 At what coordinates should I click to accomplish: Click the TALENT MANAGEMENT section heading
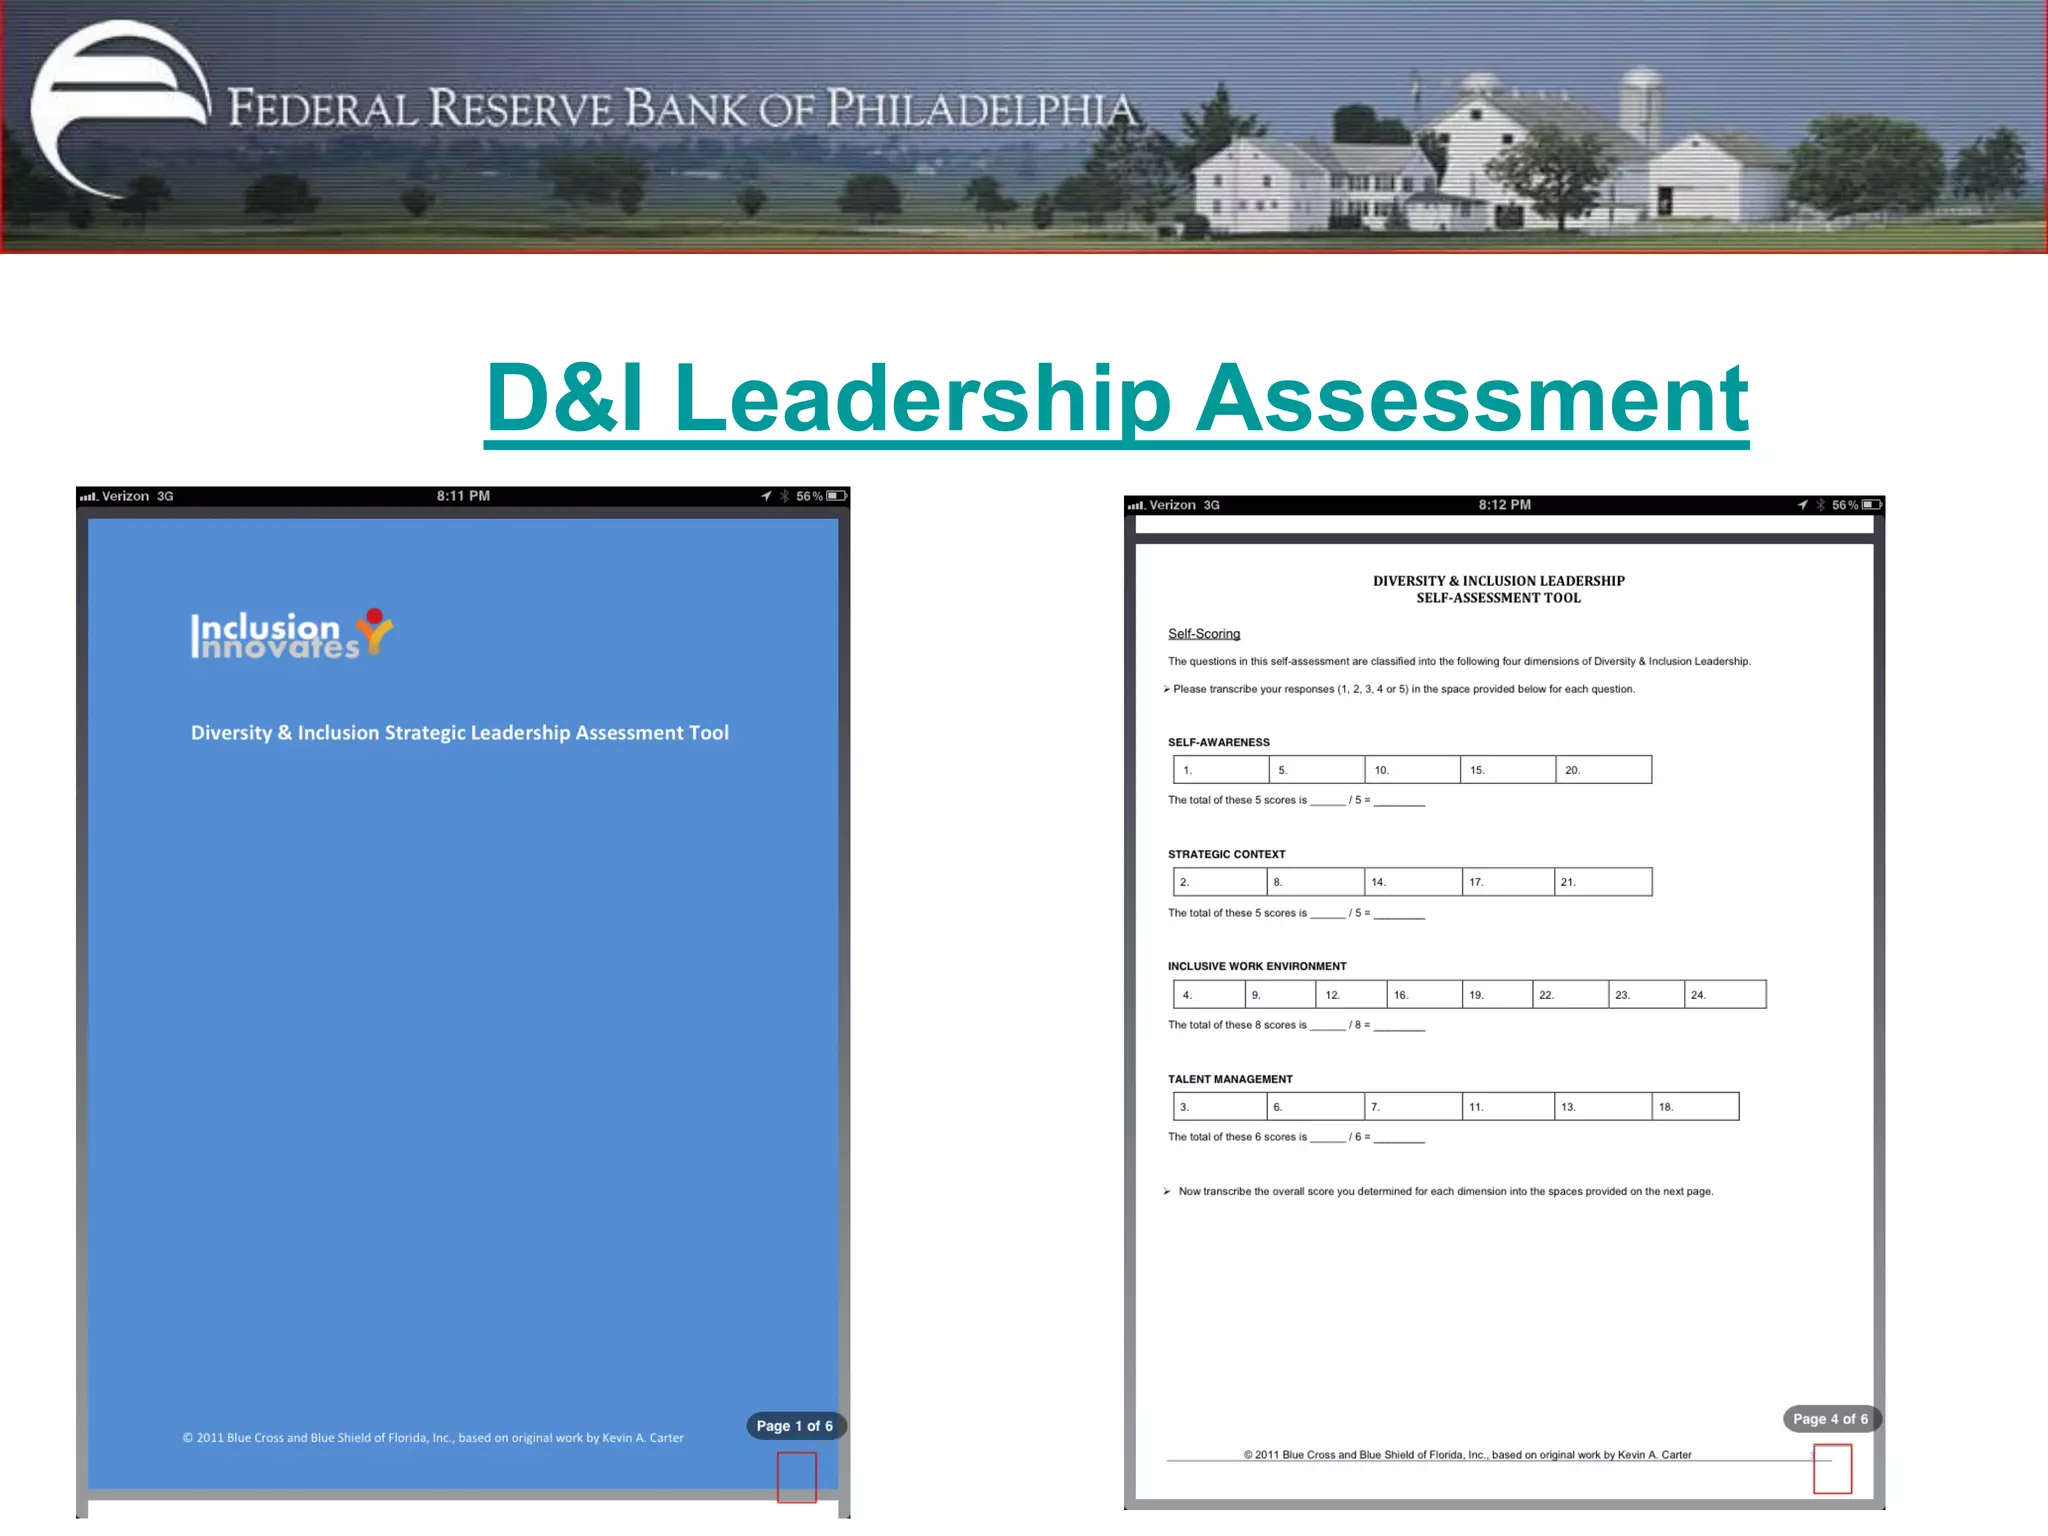coord(1230,1079)
